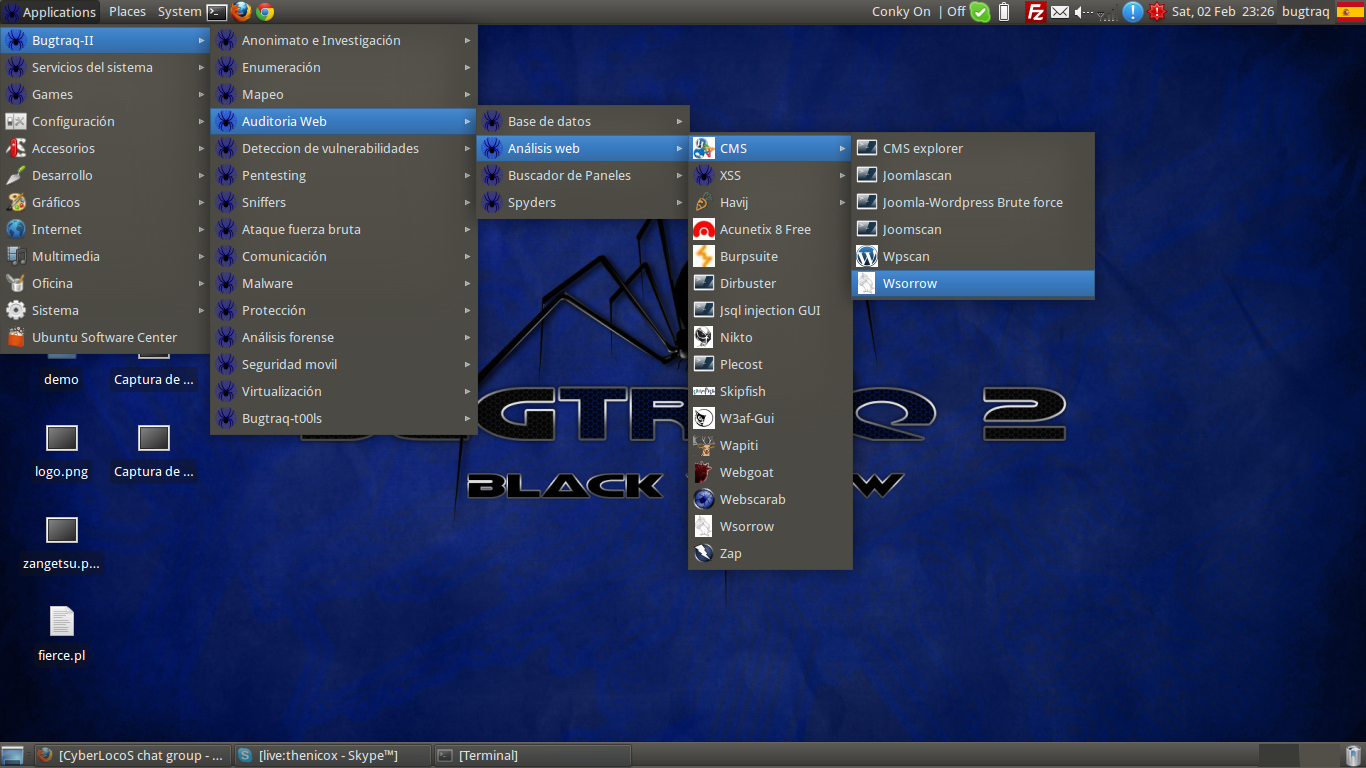Viewport: 1366px width, 768px height.
Task: Open Wsorrow listed below Webscarab
Action: (x=770, y=526)
